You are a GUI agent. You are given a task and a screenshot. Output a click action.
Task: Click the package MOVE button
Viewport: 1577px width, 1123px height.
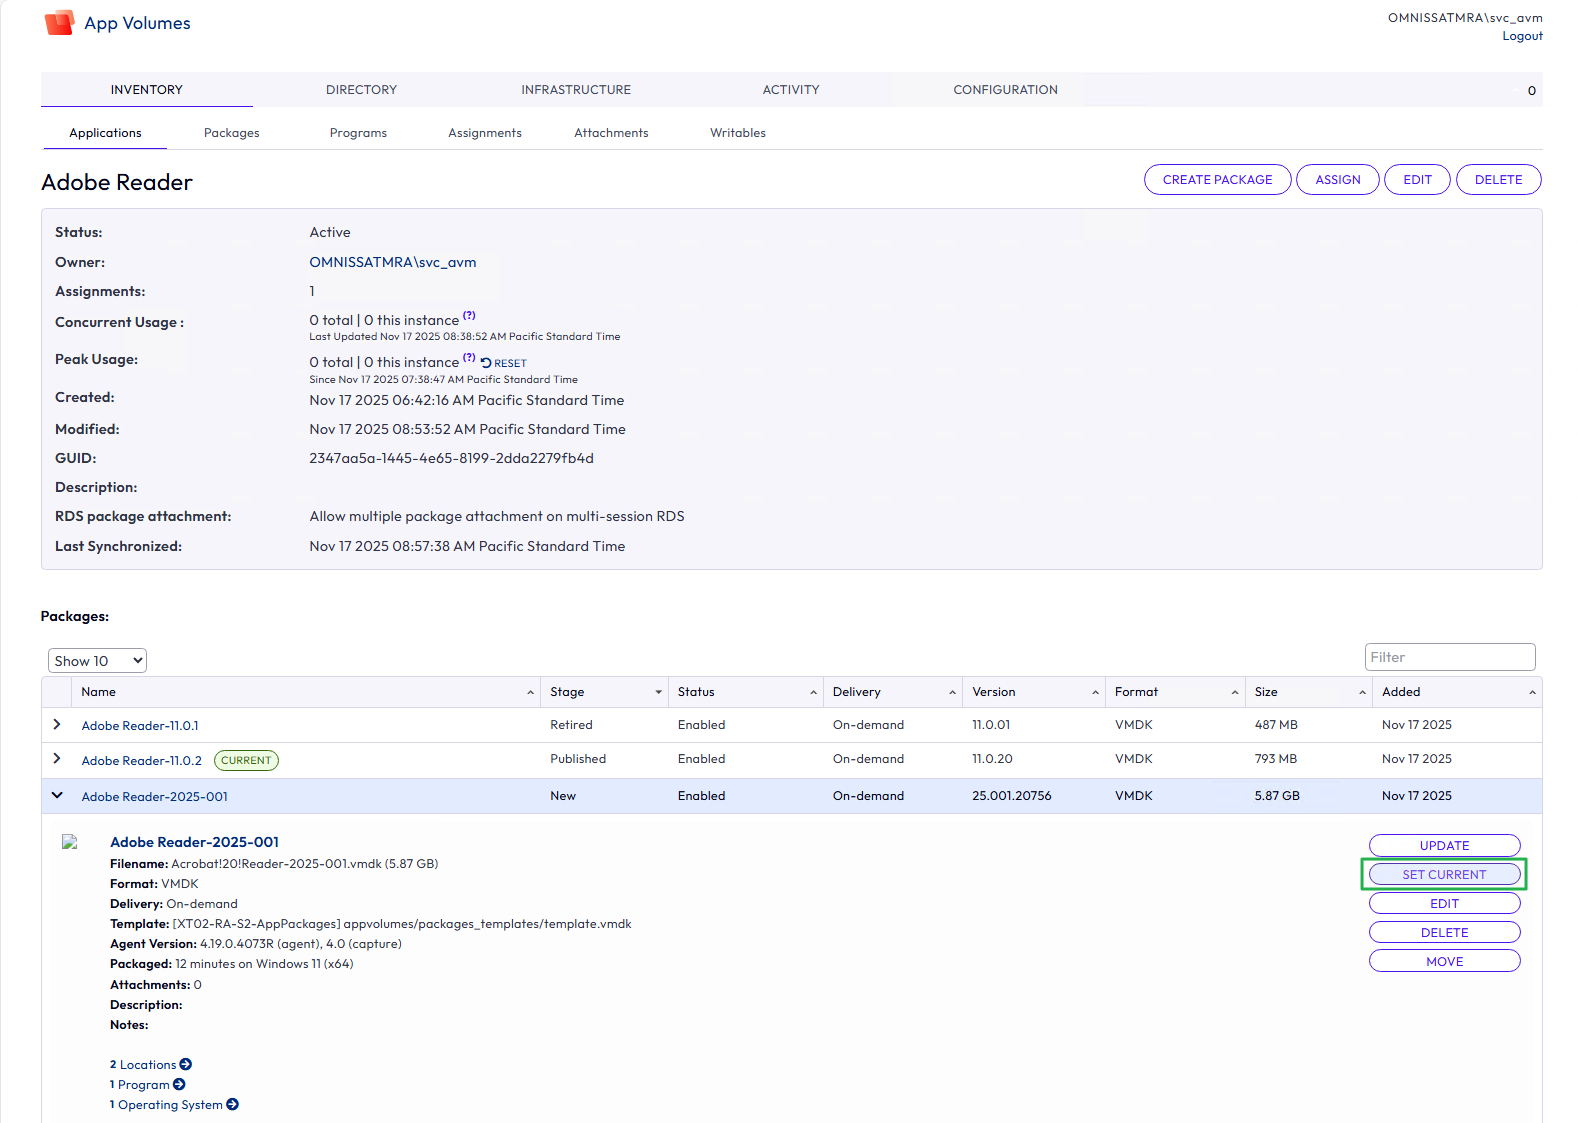[x=1444, y=961]
